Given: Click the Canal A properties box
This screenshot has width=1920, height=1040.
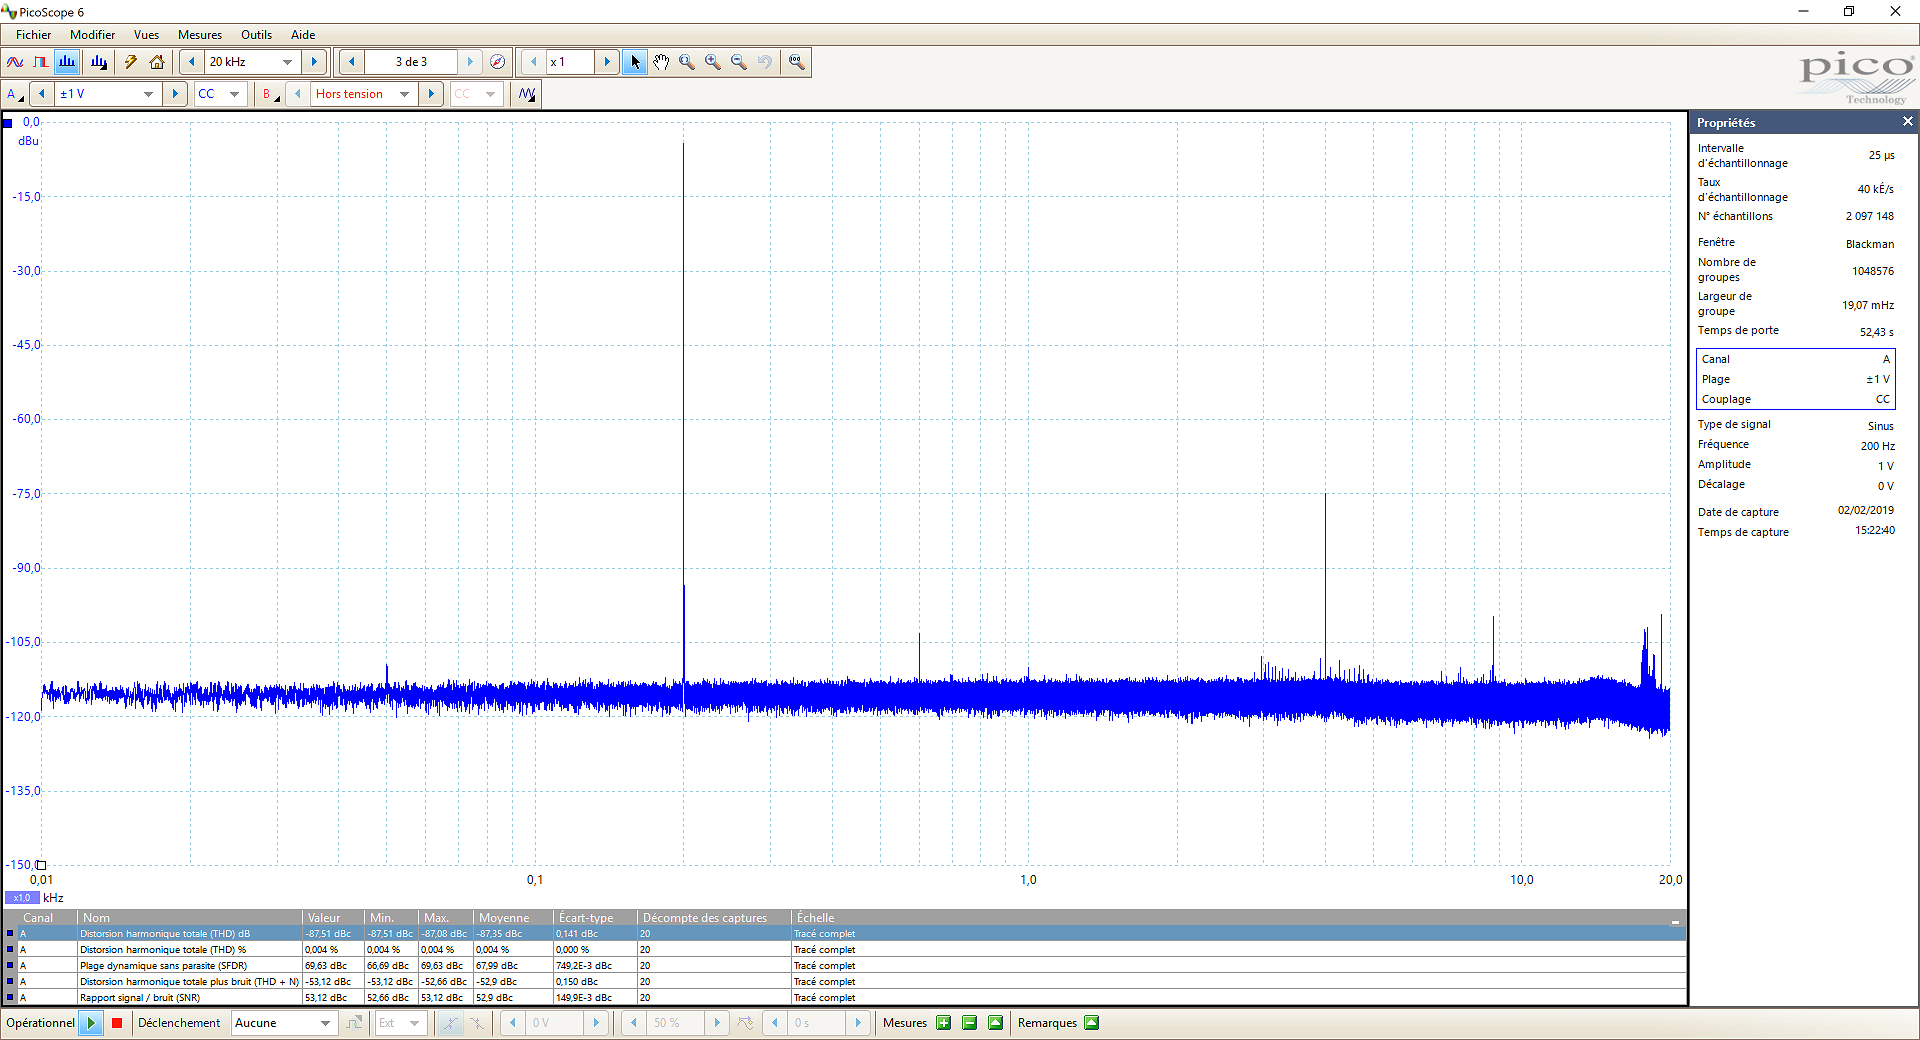Looking at the screenshot, I should (1795, 379).
